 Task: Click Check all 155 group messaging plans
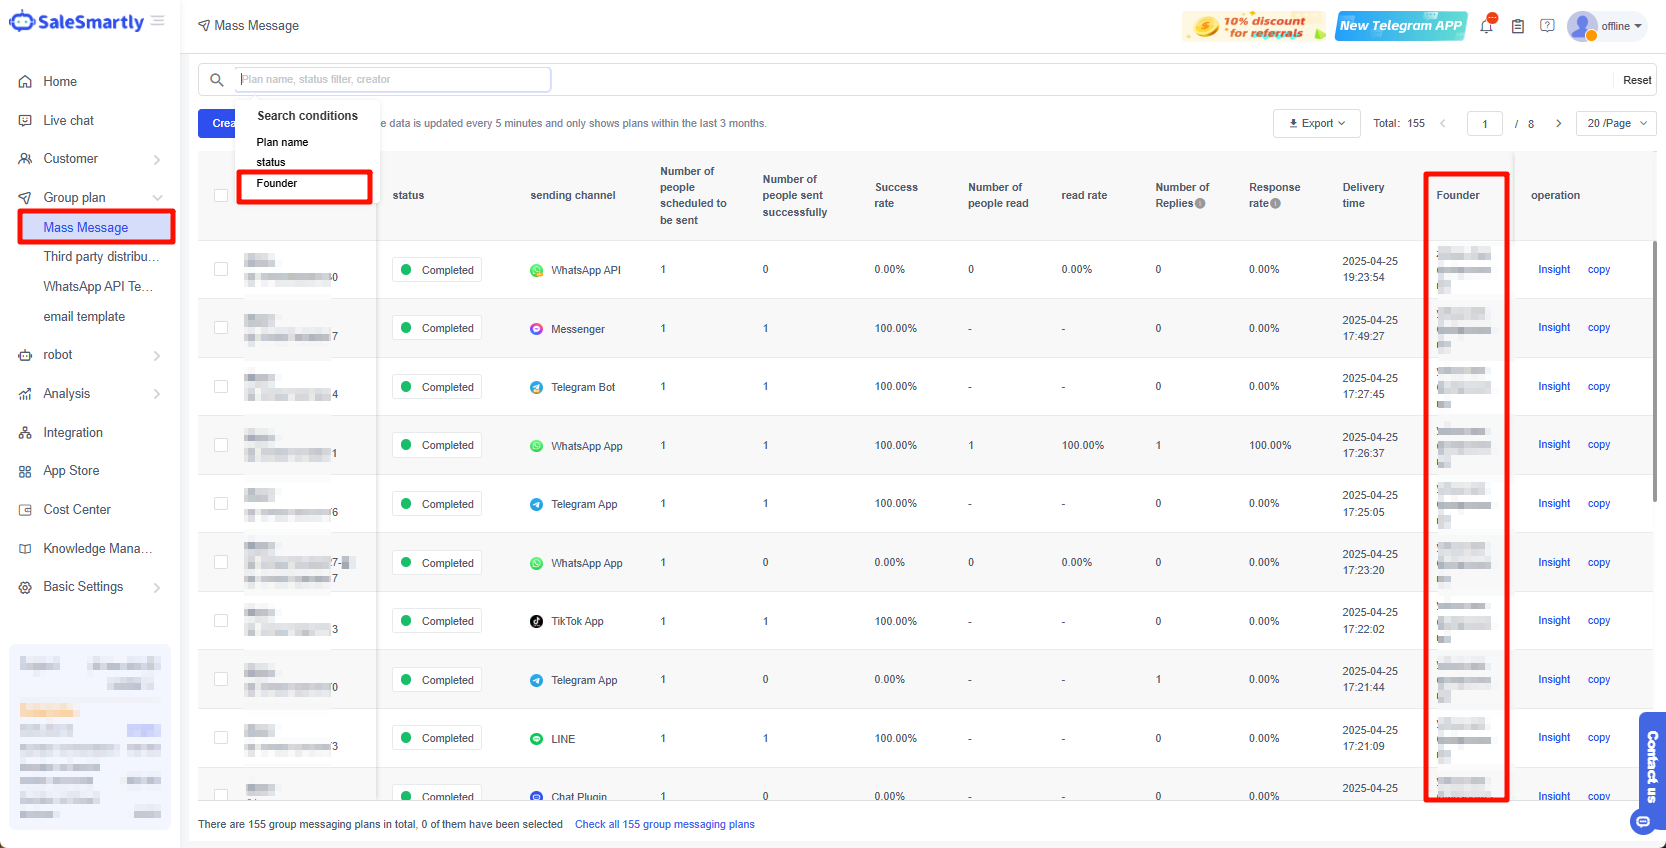664,825
